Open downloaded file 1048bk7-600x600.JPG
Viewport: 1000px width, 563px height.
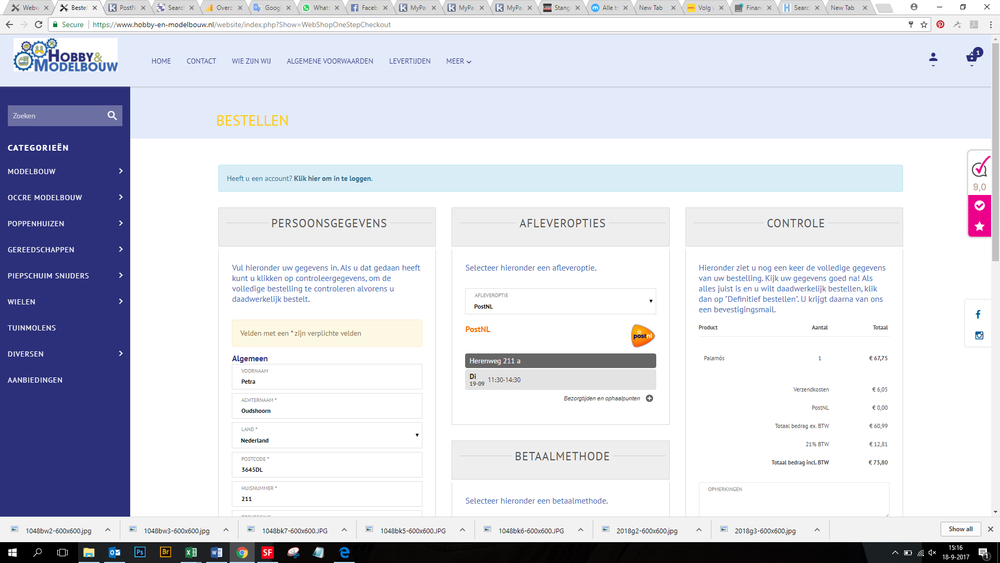tap(294, 530)
